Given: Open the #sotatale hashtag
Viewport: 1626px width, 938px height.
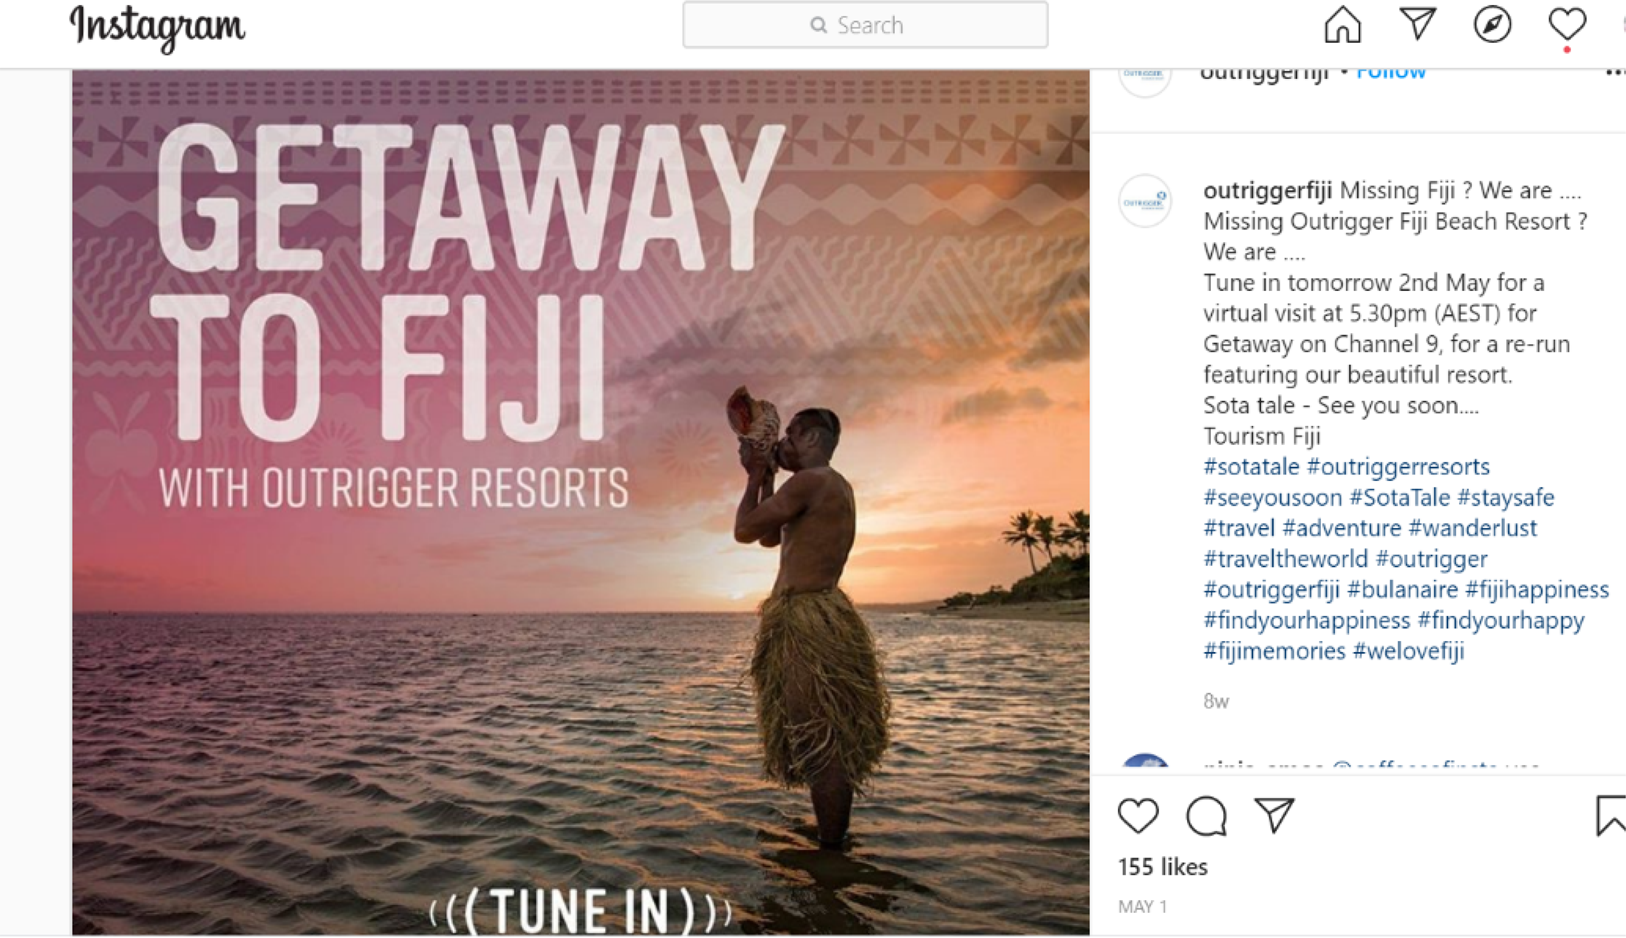Looking at the screenshot, I should click(x=1251, y=466).
